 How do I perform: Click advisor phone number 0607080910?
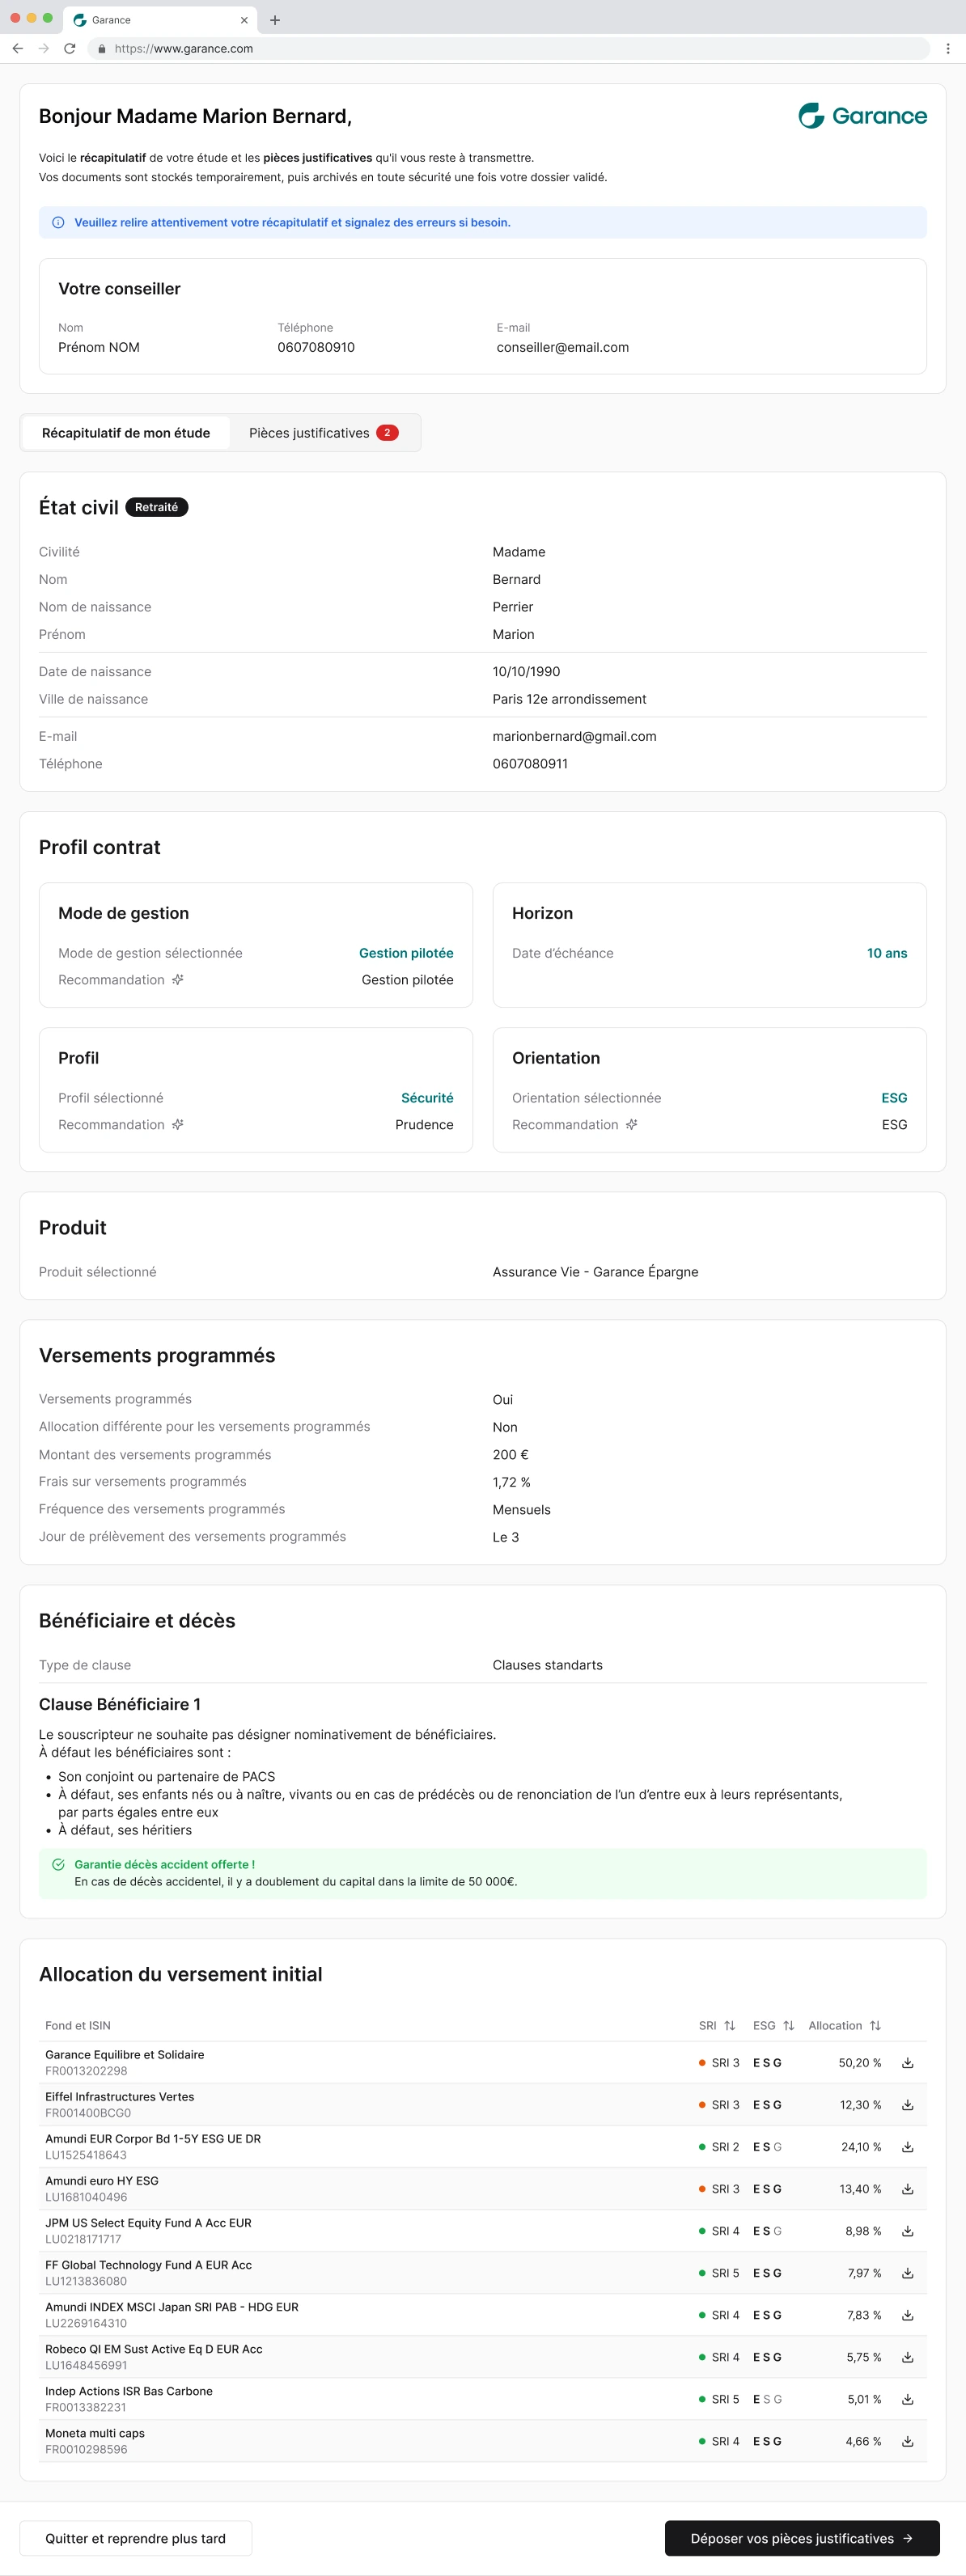point(316,347)
